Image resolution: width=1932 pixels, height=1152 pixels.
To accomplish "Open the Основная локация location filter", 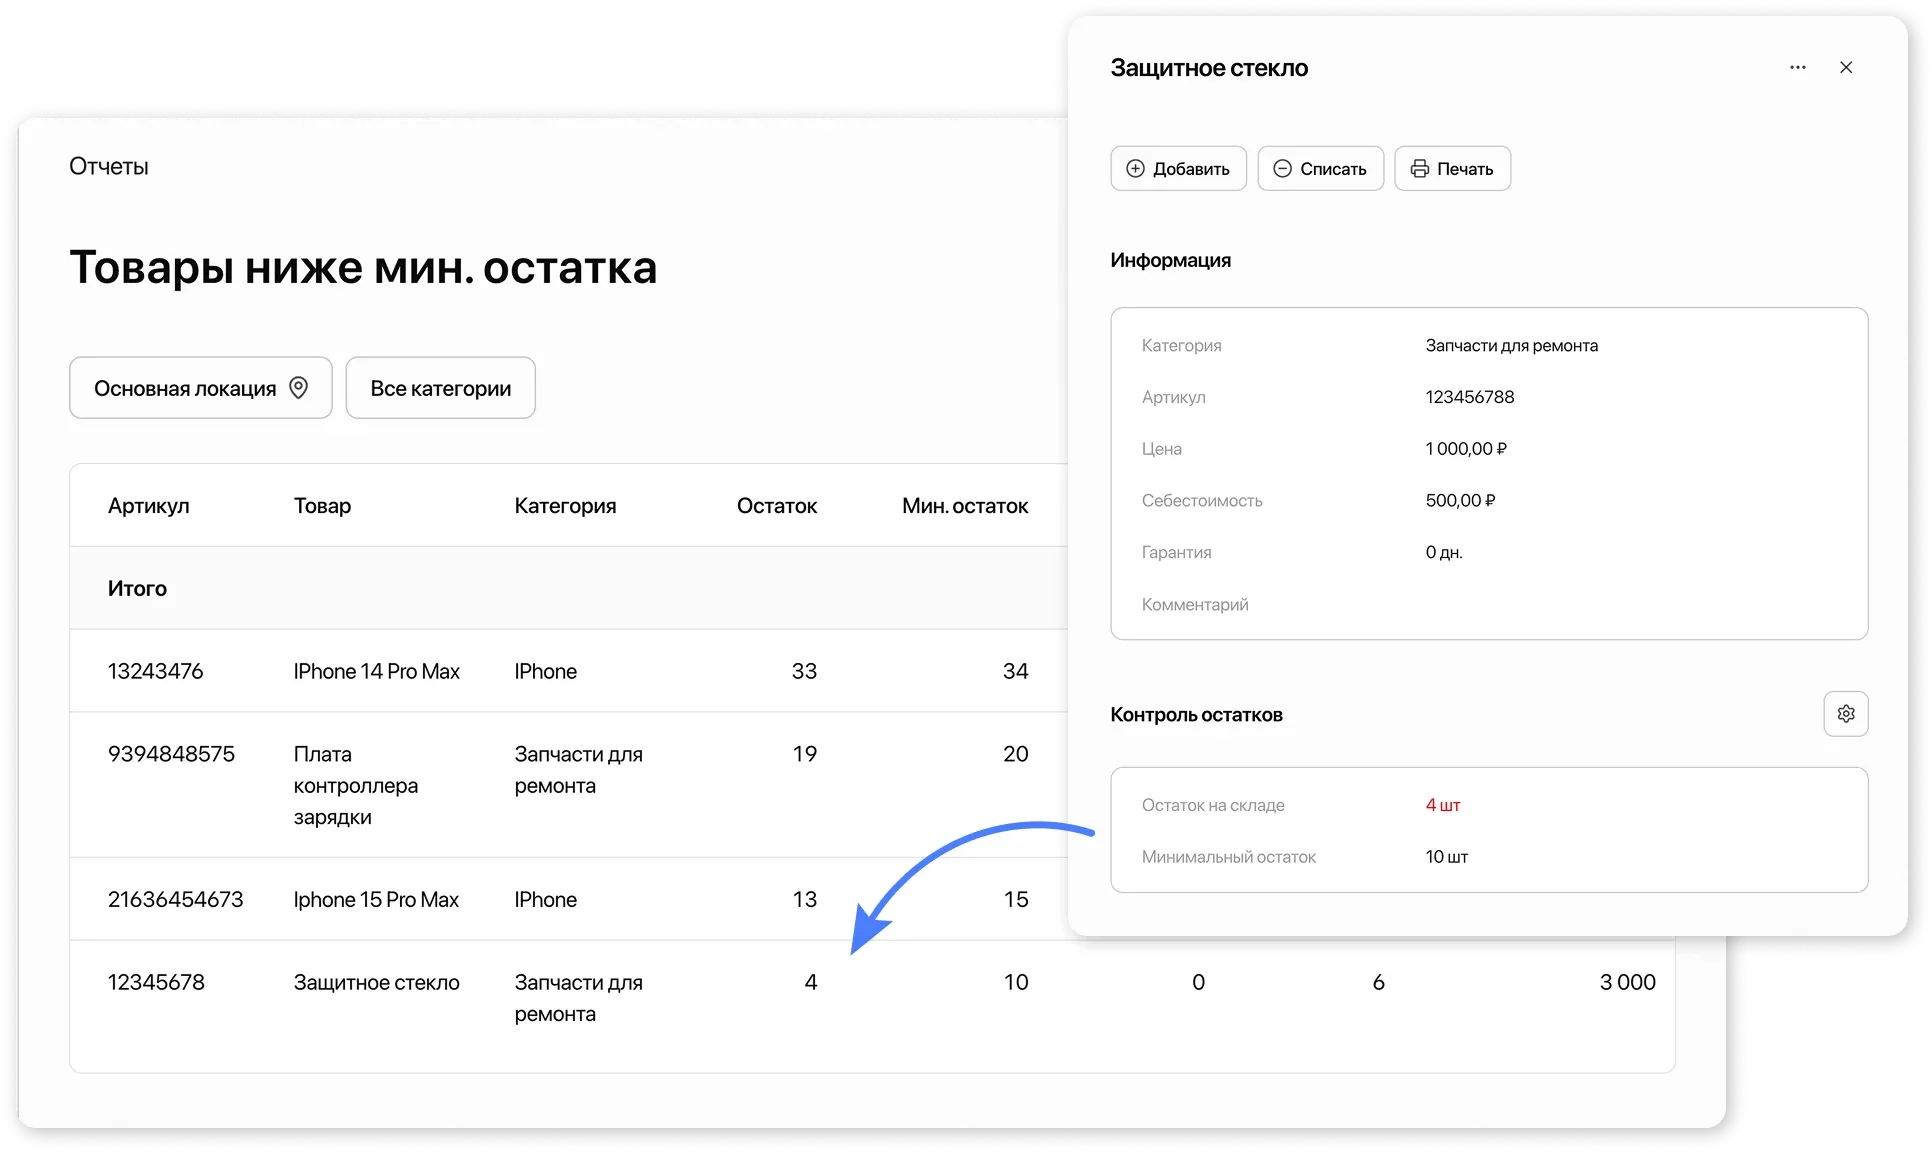I will click(x=200, y=387).
